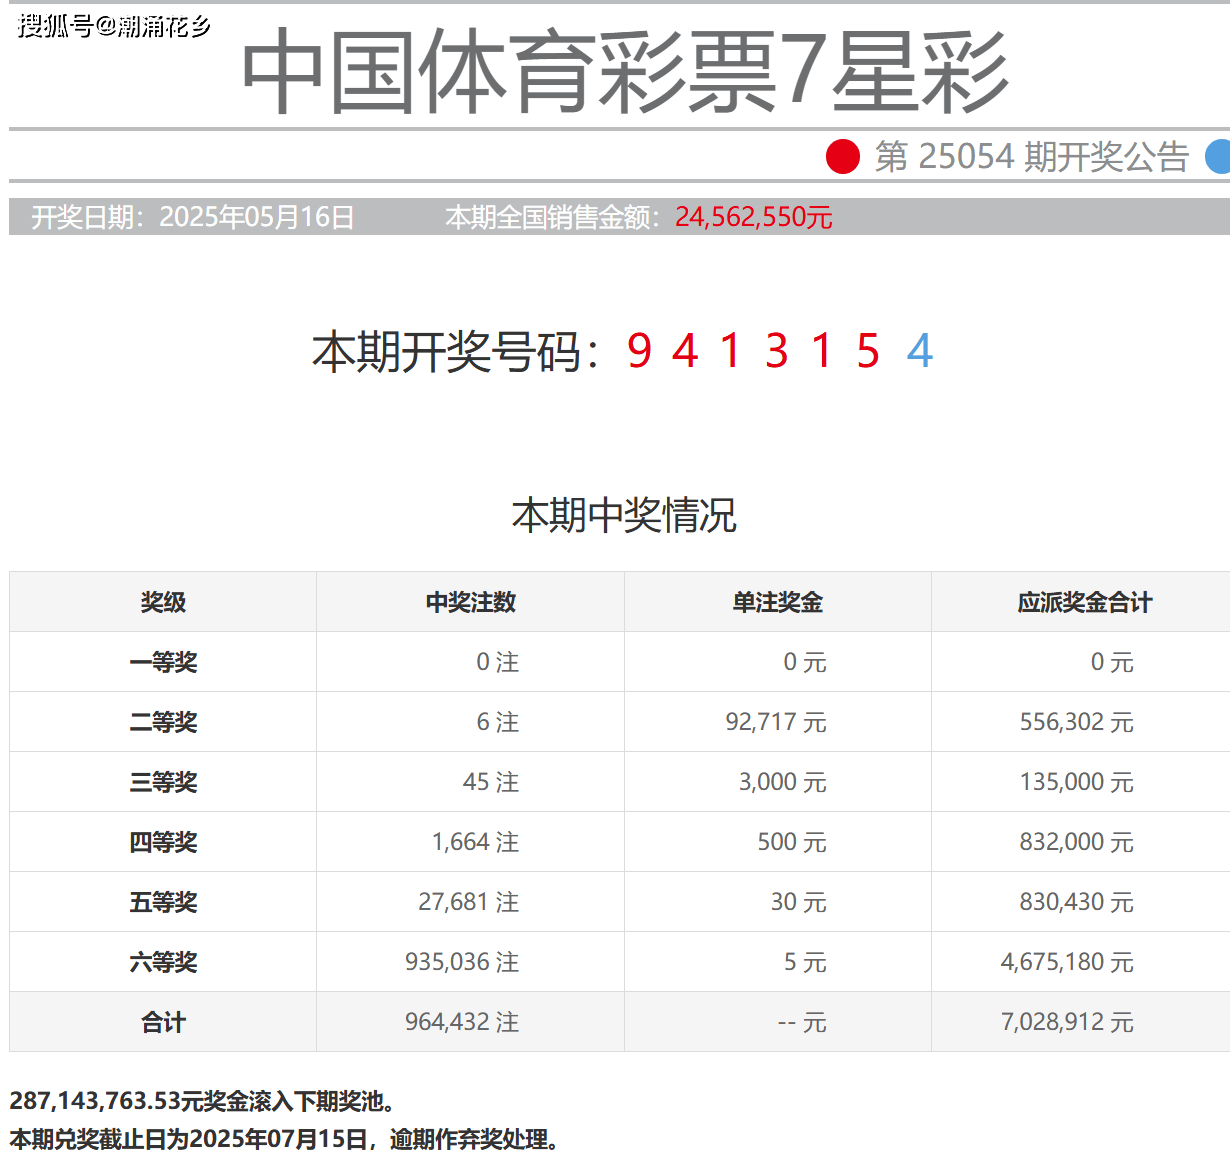Click the 四等奖 row label
This screenshot has height=1162, width=1230.
(x=163, y=842)
